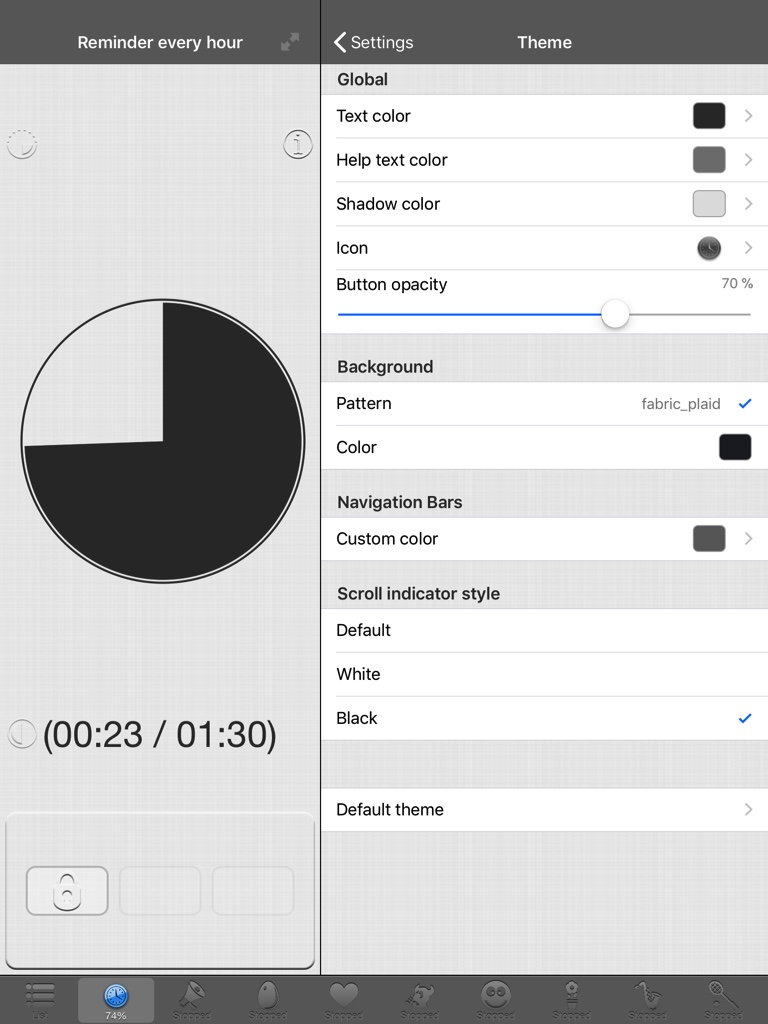Tap the Help text color gray swatch
This screenshot has height=1024, width=768.
coord(709,160)
